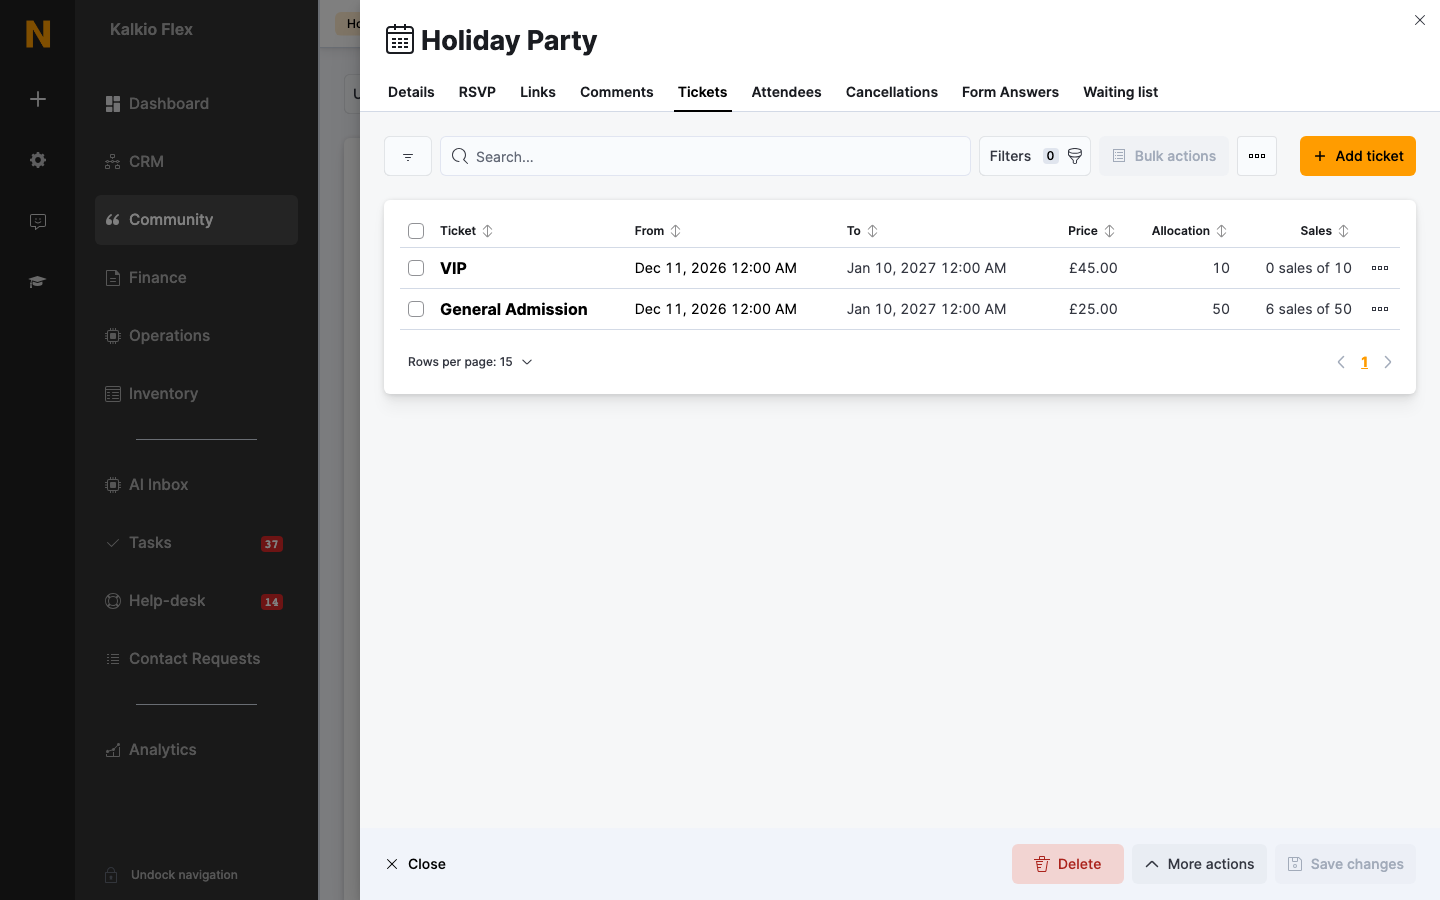Click the orange N logo icon
The width and height of the screenshot is (1440, 900).
pos(38,34)
